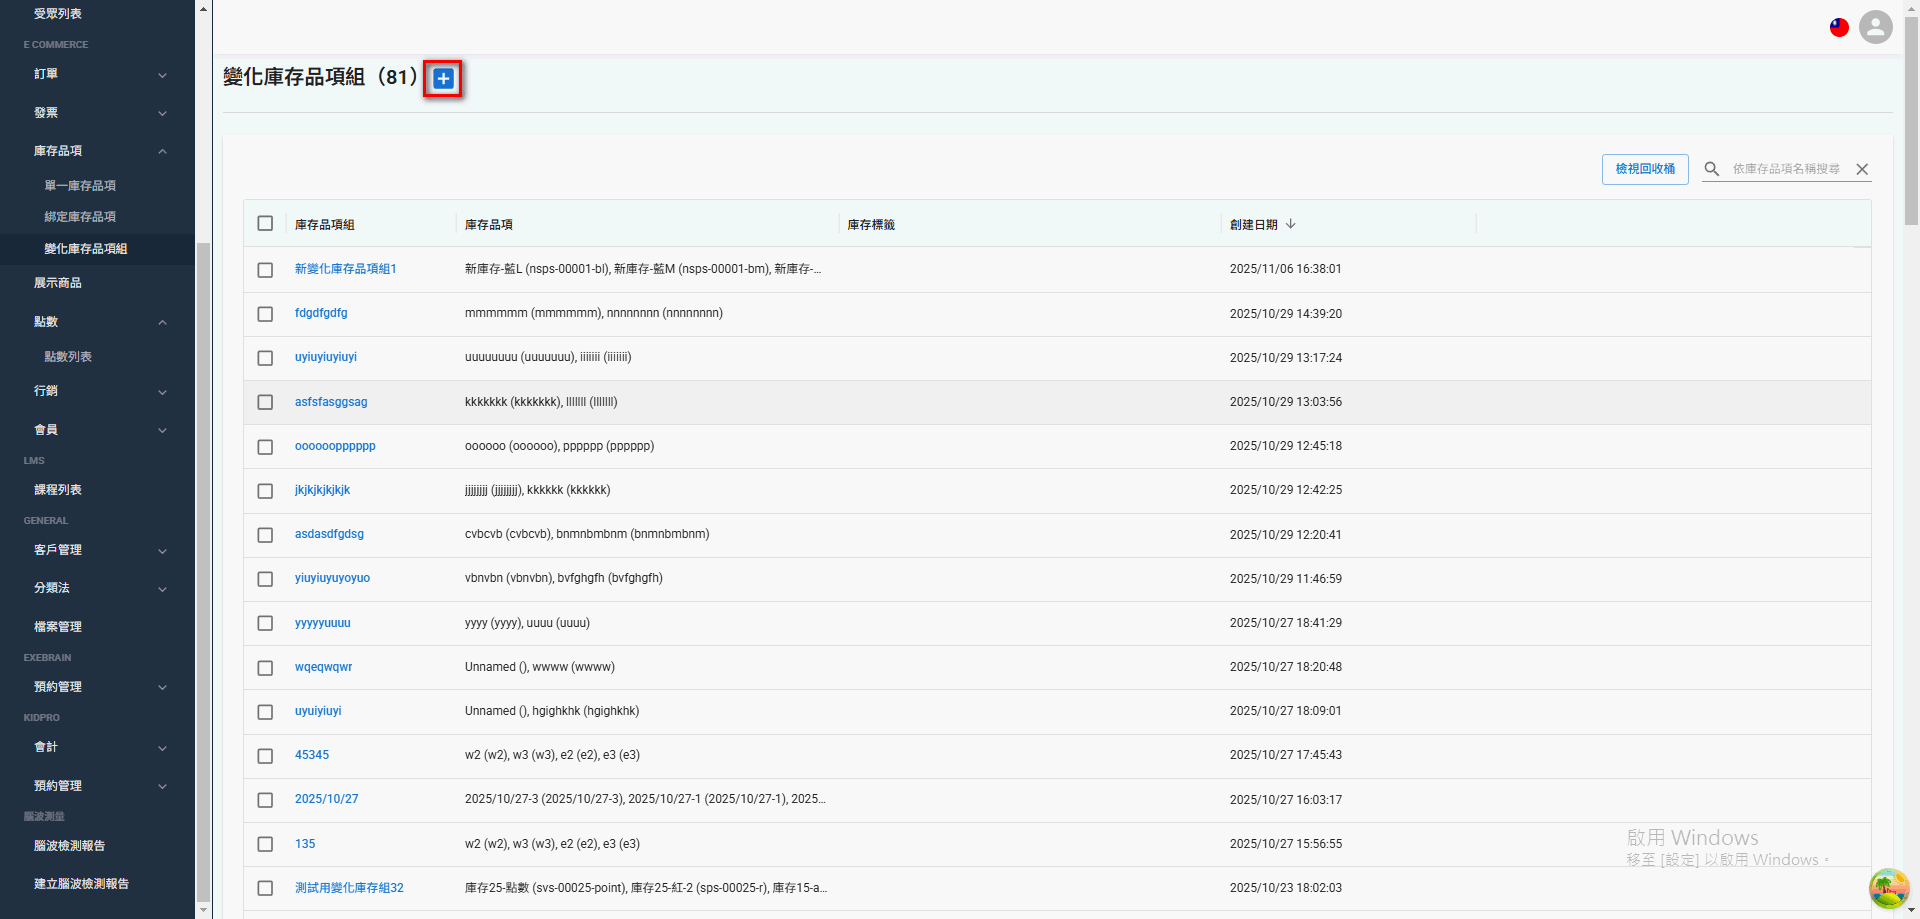Open the asfsfasggsag group link

pos(331,402)
